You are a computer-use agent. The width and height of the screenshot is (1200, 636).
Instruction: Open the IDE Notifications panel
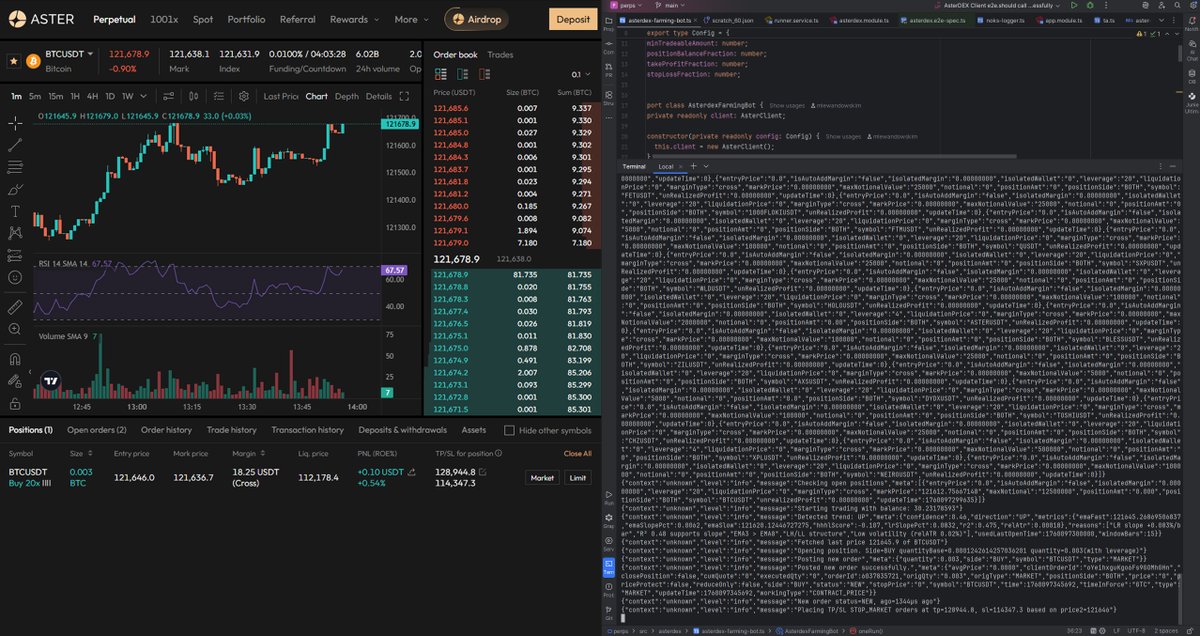(x=1190, y=23)
